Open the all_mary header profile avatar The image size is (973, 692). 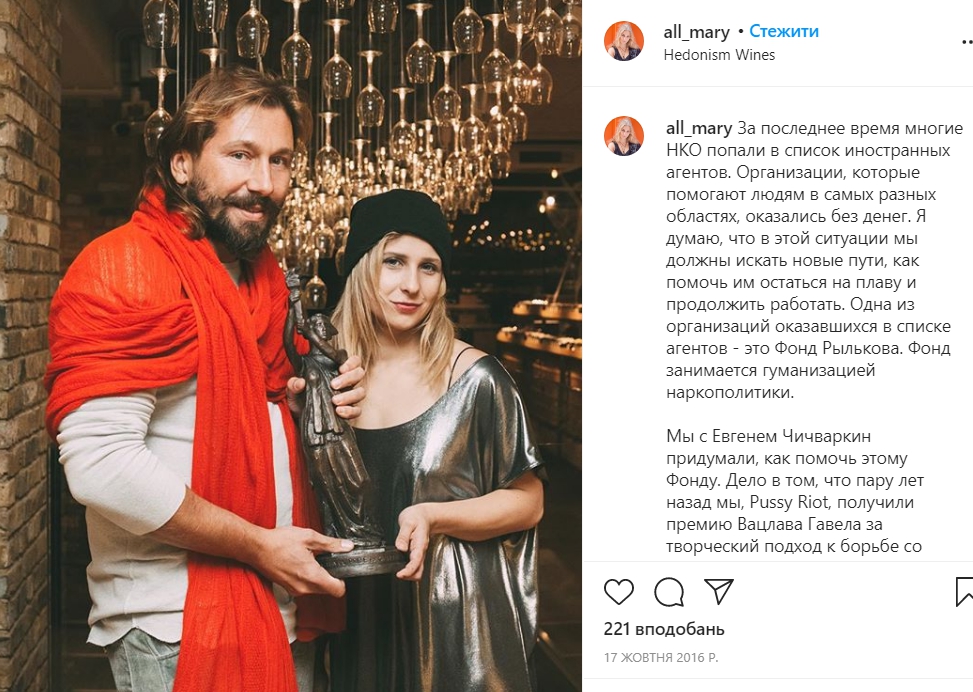coord(624,41)
